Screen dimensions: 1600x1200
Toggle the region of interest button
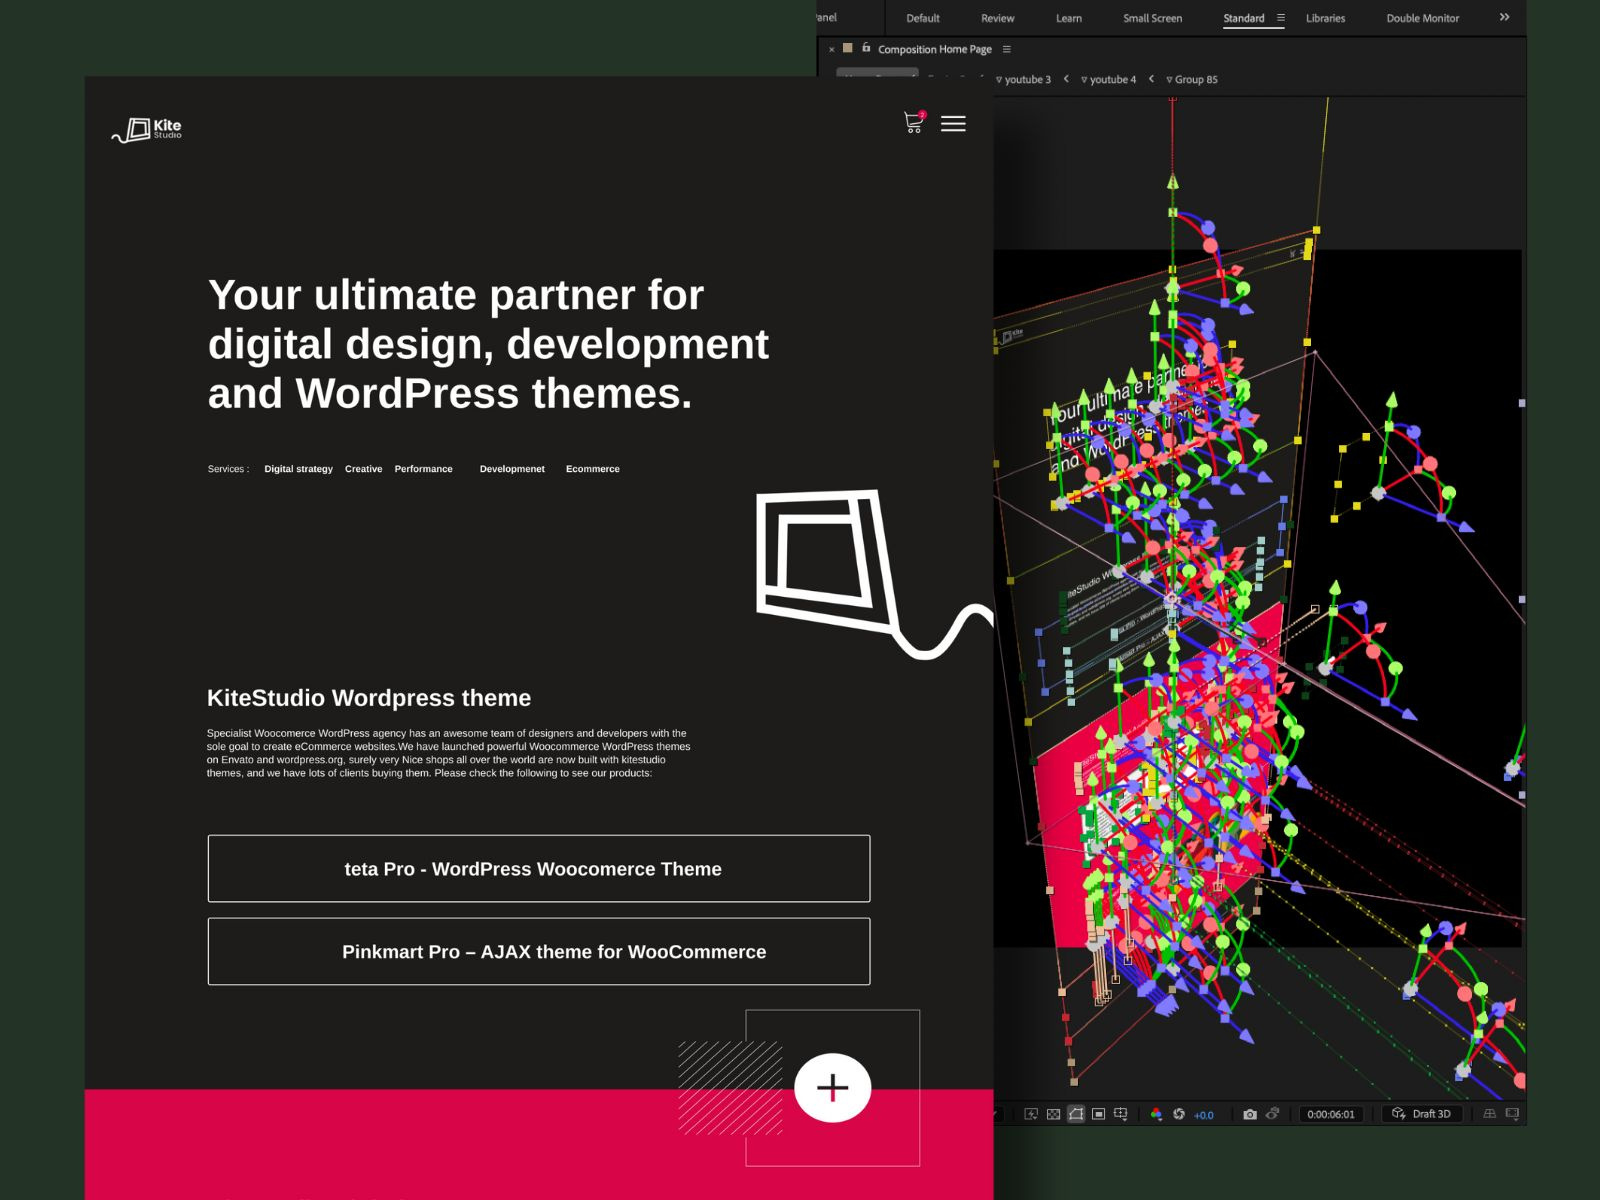pyautogui.click(x=1098, y=1114)
